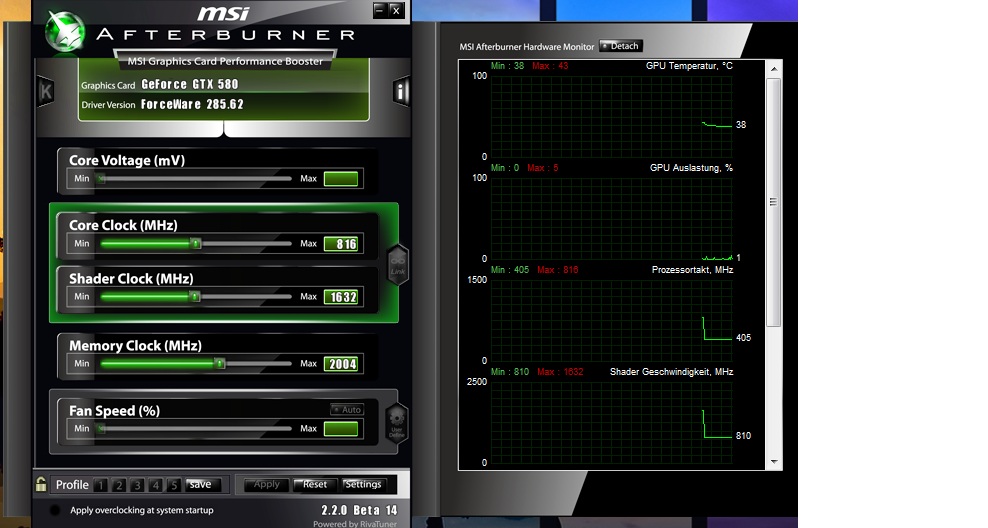Toggle Apply overclocking at system startup
Screen dimensions: 988x528
click(x=55, y=510)
